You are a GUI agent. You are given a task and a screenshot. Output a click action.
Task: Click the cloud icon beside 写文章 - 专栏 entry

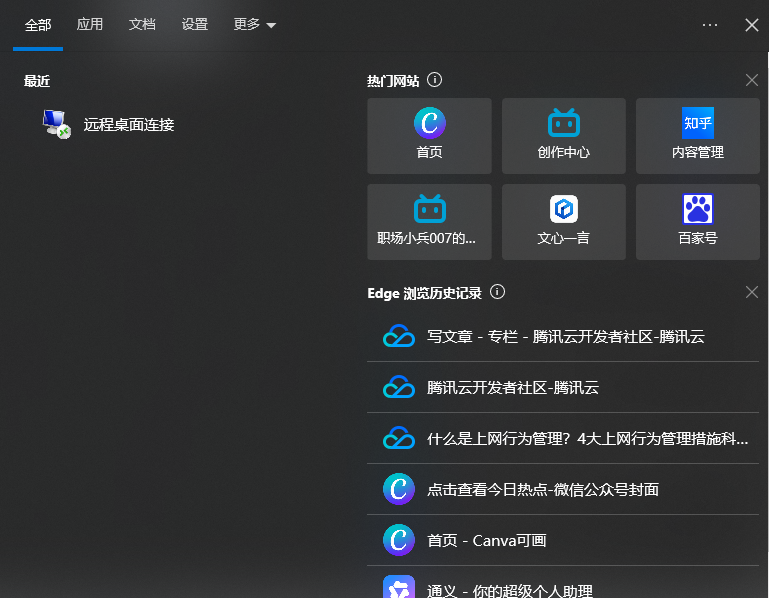(399, 336)
